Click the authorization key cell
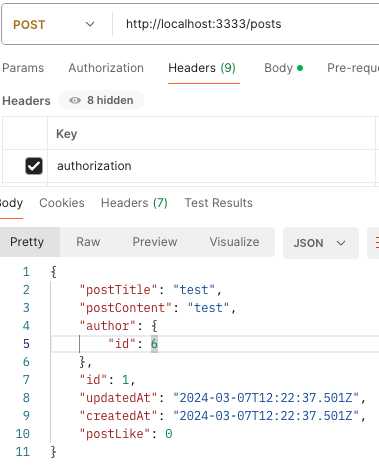The height and width of the screenshot is (473, 379). click(x=211, y=166)
